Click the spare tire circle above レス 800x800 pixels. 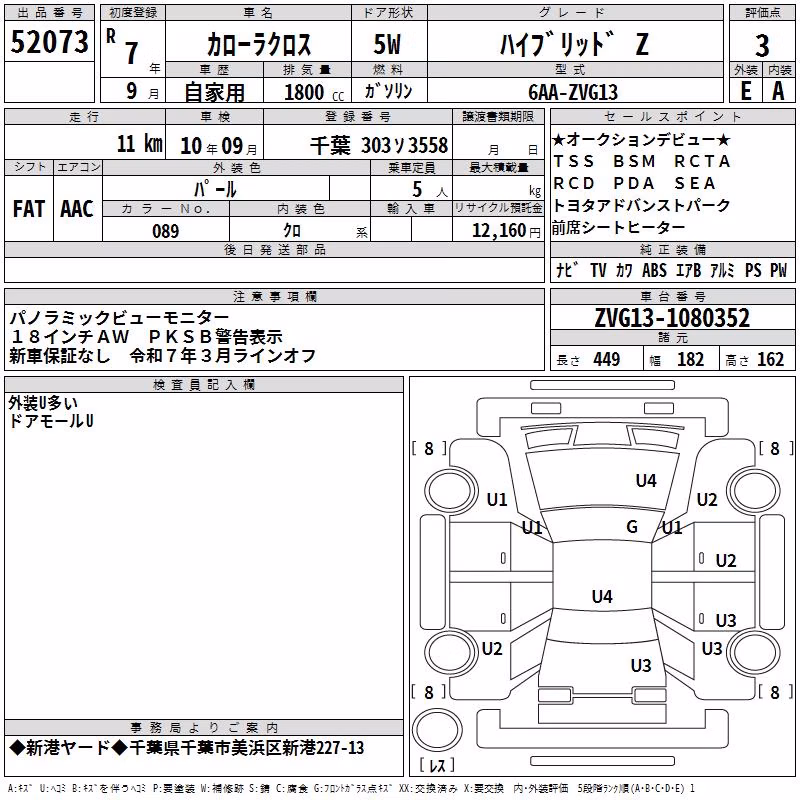[x=437, y=730]
